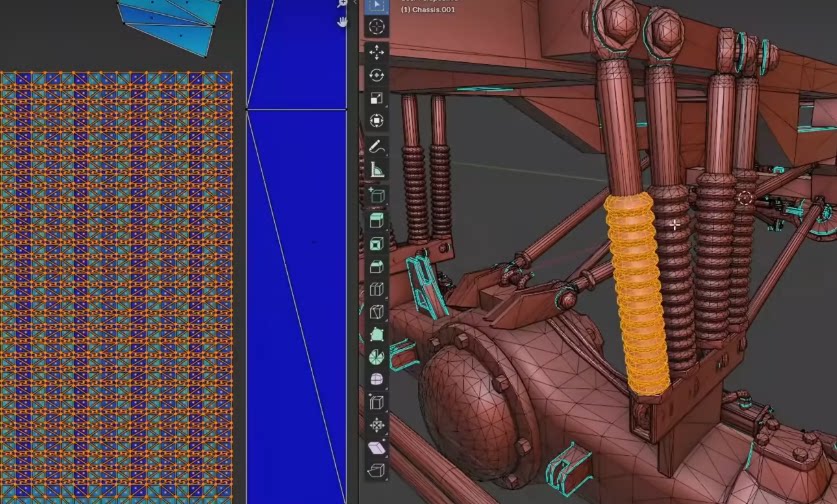The height and width of the screenshot is (504, 837).
Task: Activate the Edge Slide tool
Action: 376,402
